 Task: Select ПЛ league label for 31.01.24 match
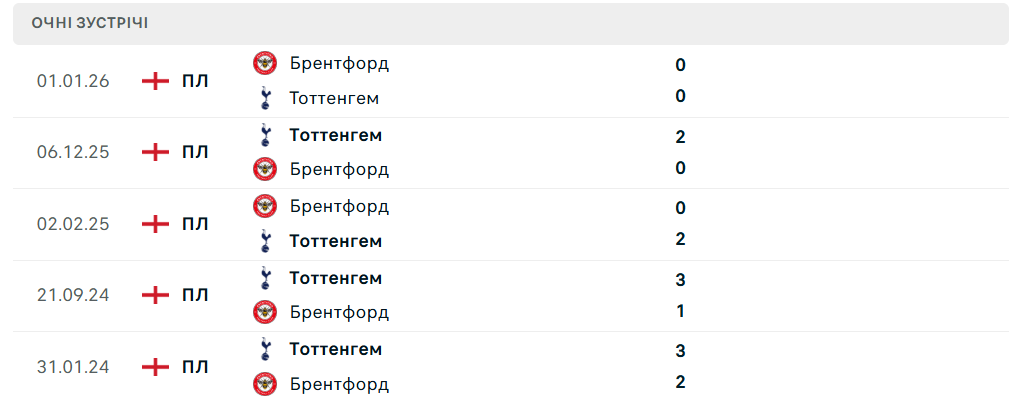coord(195,367)
